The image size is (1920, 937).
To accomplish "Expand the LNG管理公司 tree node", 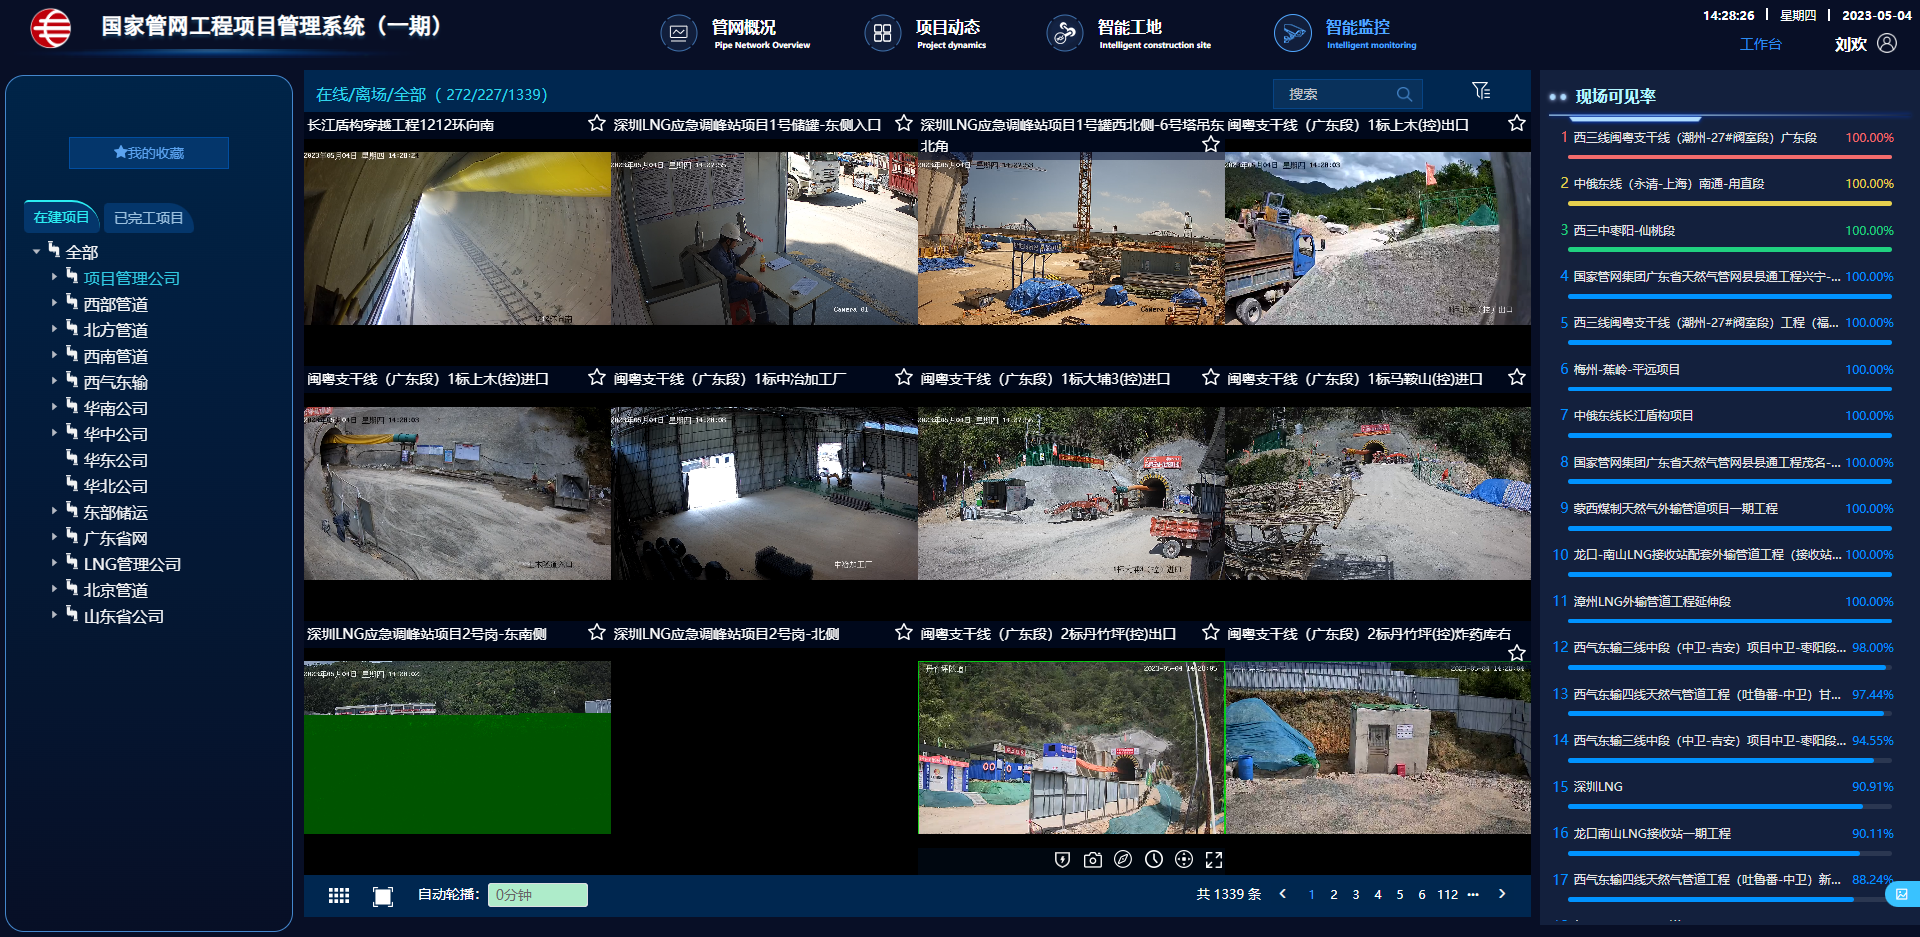I will tap(54, 562).
